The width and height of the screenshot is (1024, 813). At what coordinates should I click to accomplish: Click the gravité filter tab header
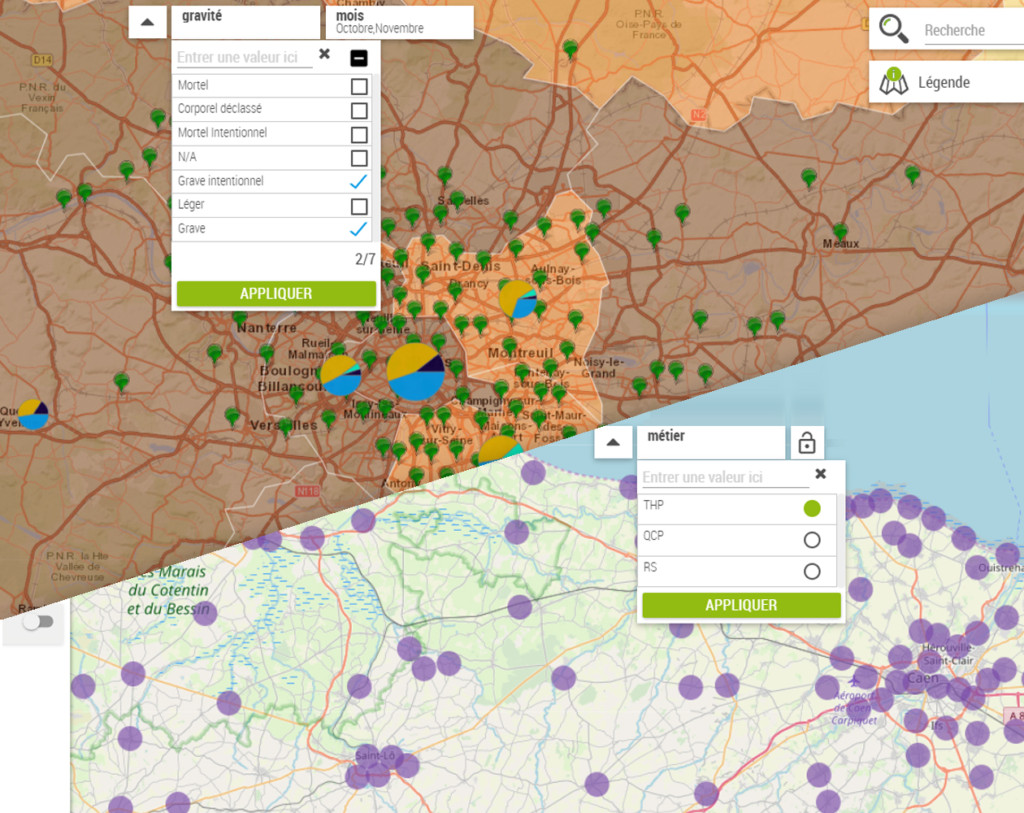[x=245, y=20]
